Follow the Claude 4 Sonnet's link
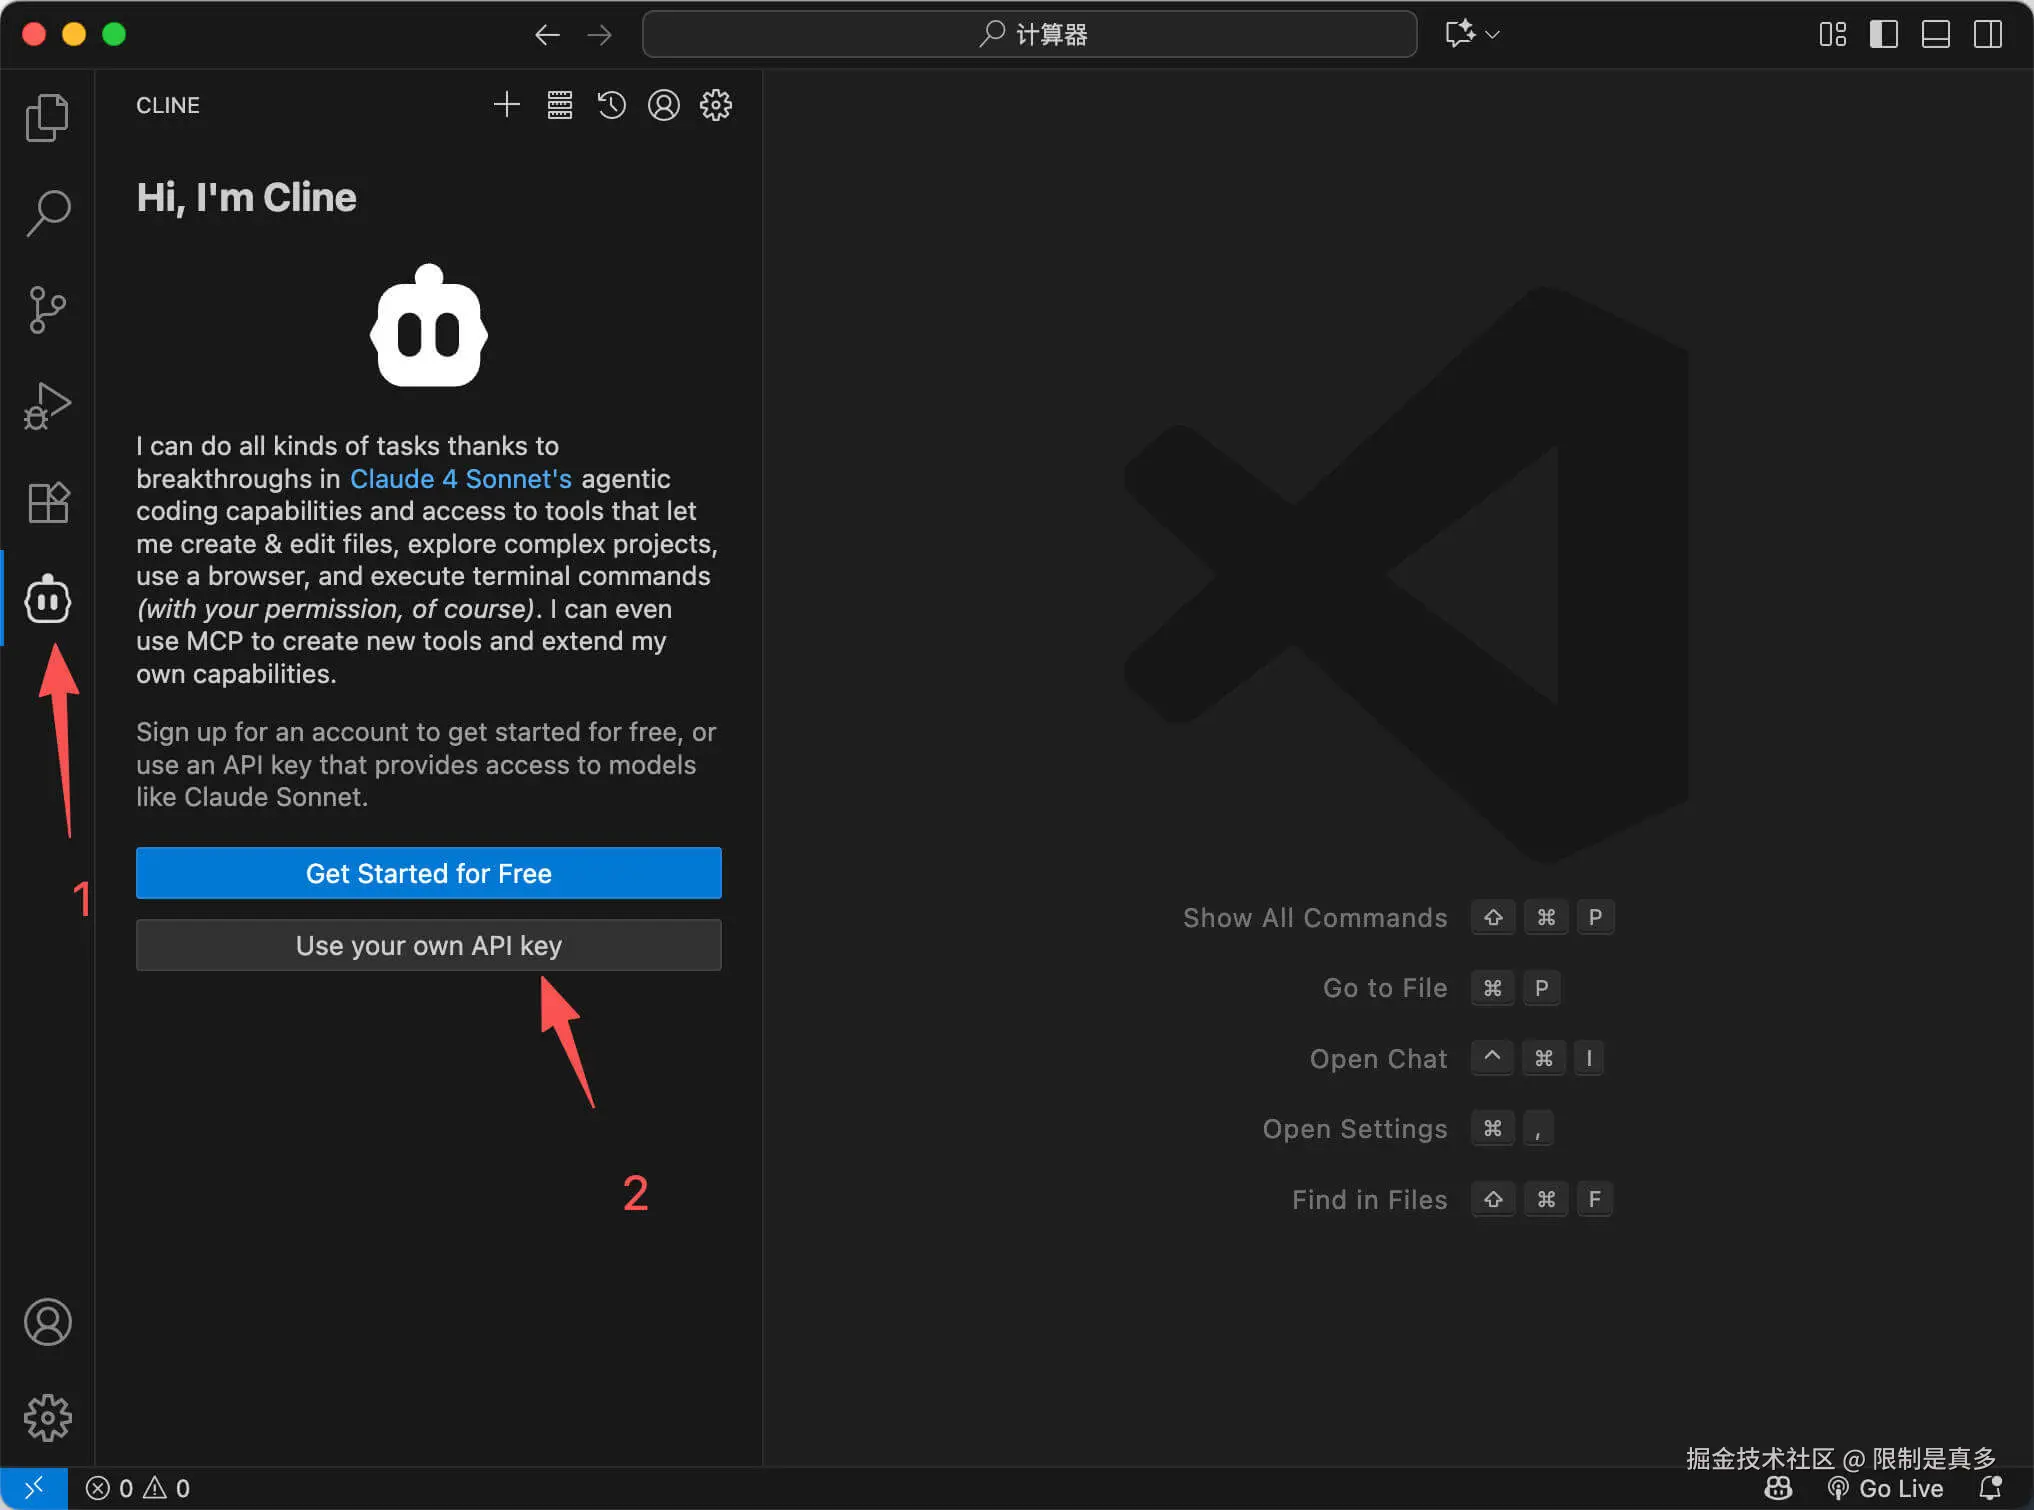Image resolution: width=2034 pixels, height=1510 pixels. [460, 479]
